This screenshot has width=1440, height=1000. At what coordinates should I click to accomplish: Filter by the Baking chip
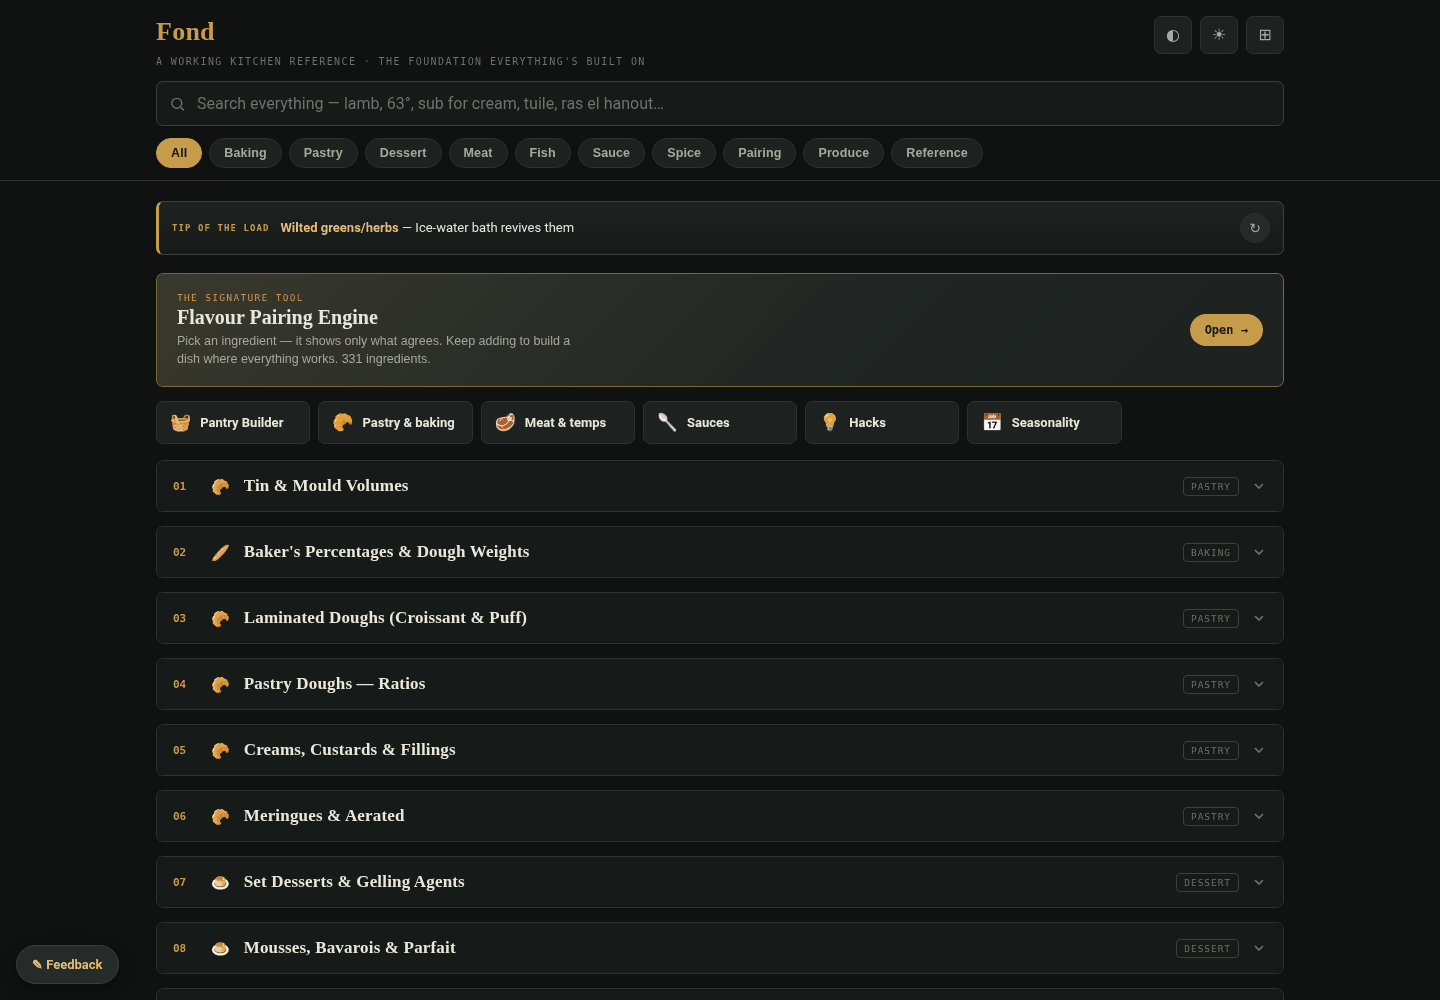pos(245,153)
